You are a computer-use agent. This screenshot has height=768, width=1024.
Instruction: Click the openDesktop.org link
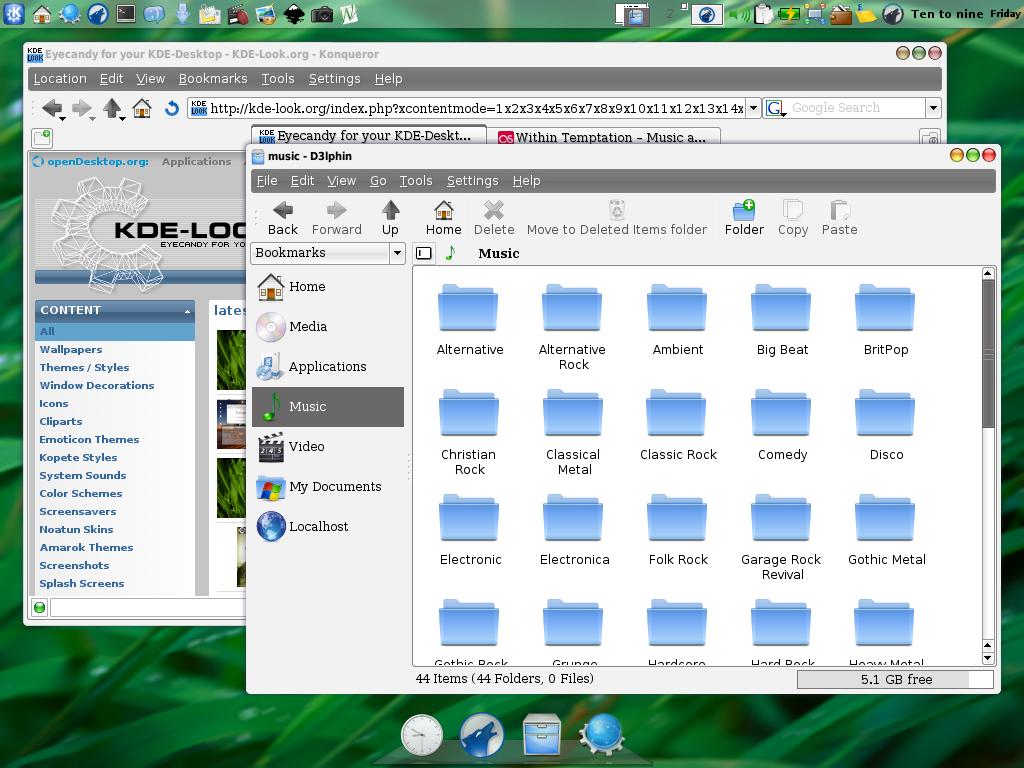97,161
